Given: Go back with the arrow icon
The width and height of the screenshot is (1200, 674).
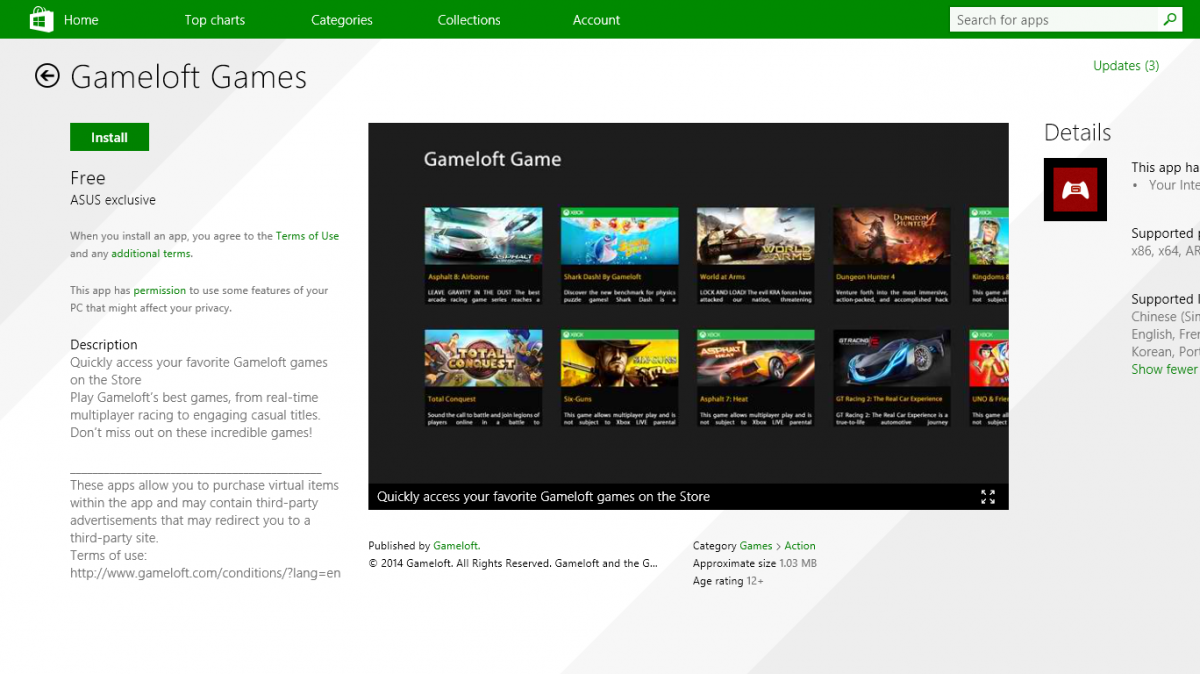Looking at the screenshot, I should [47, 76].
